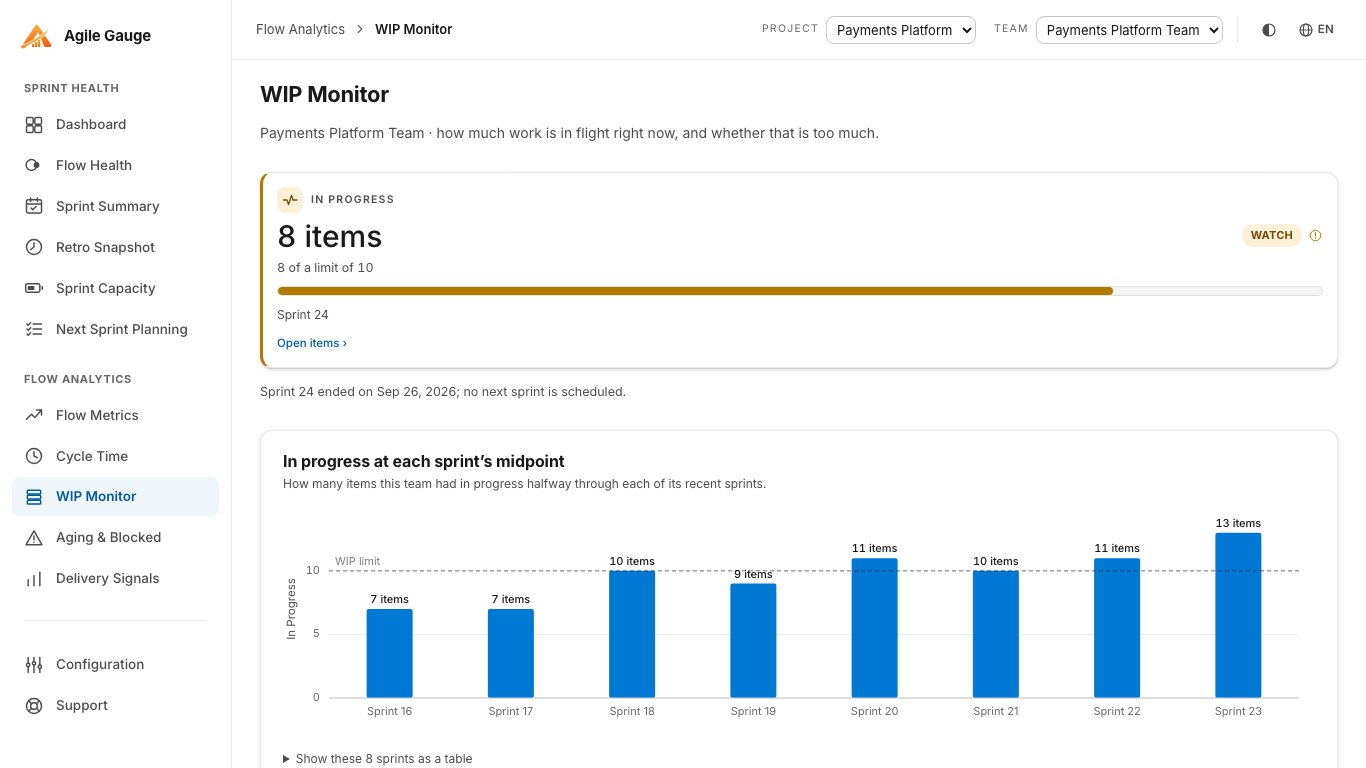The width and height of the screenshot is (1366, 768).
Task: Open the Team dropdown
Action: pos(1129,30)
